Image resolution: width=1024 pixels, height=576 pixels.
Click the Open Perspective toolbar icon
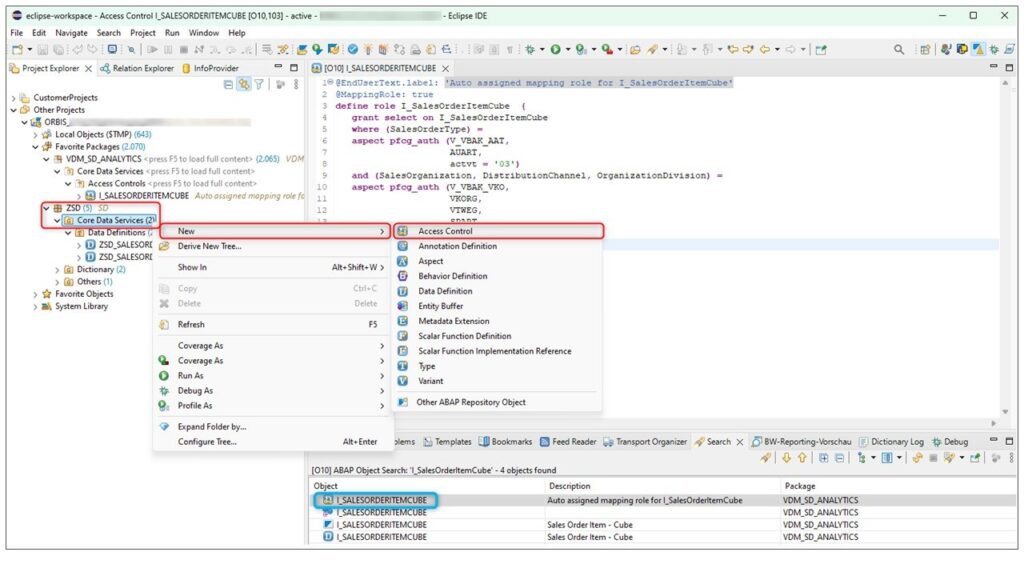pyautogui.click(x=925, y=50)
